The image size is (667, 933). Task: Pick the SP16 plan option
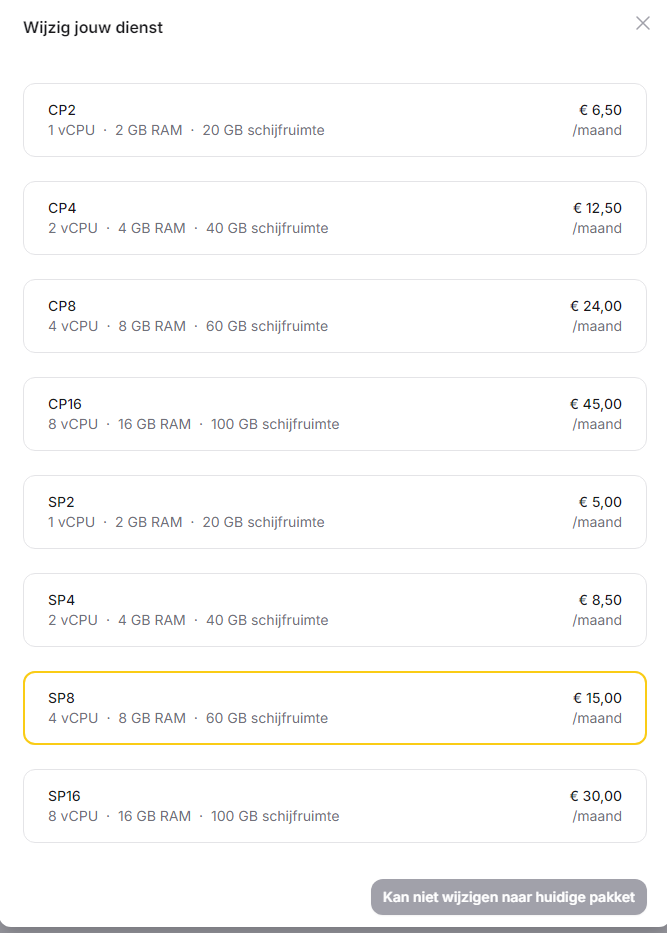click(x=334, y=806)
